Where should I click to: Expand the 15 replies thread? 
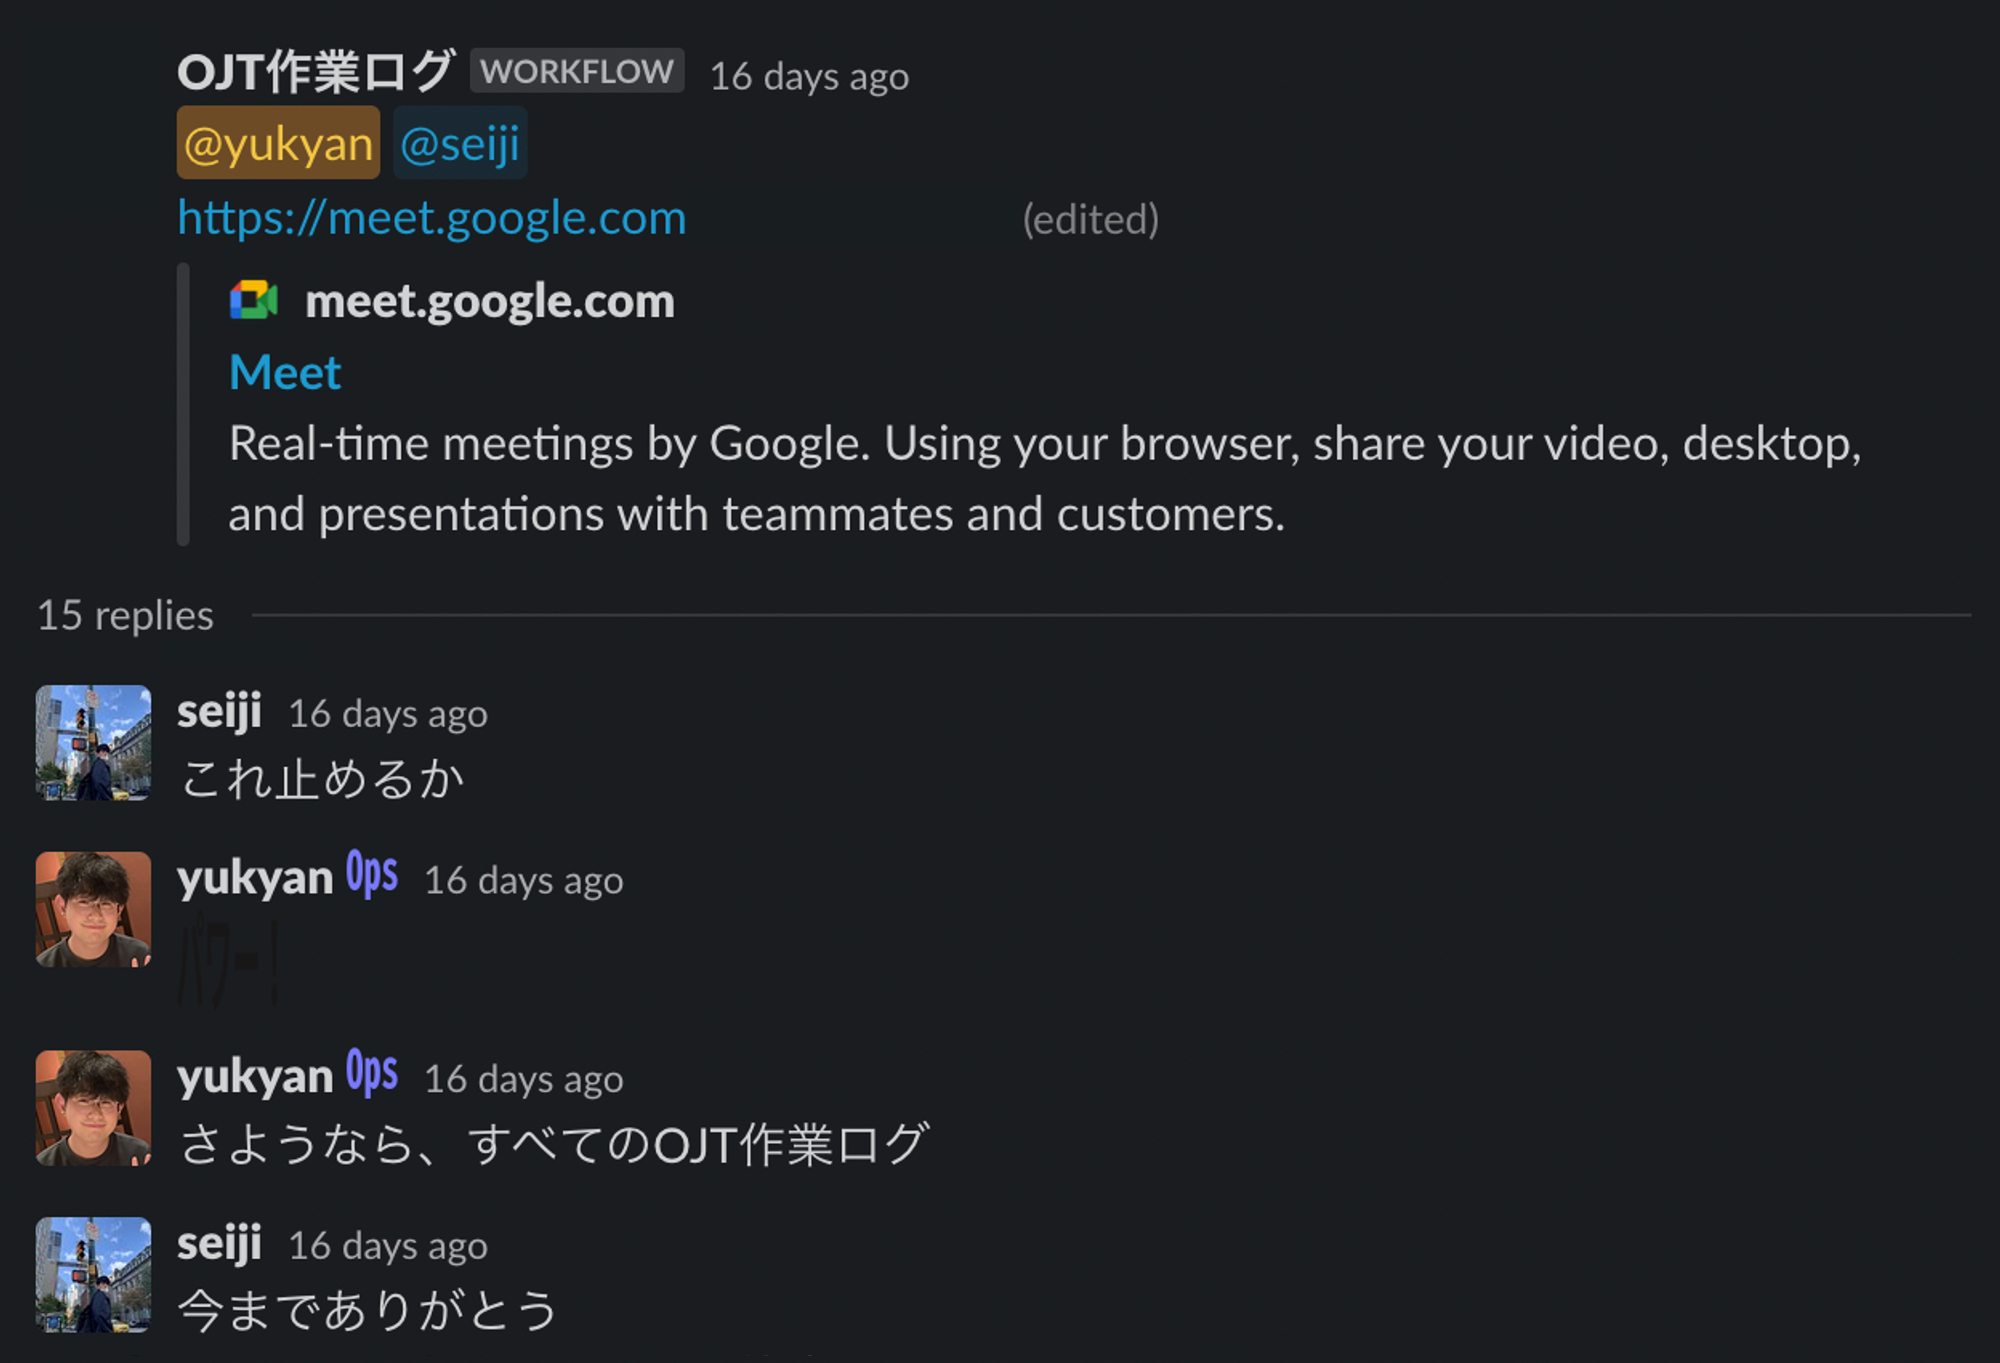[x=124, y=614]
